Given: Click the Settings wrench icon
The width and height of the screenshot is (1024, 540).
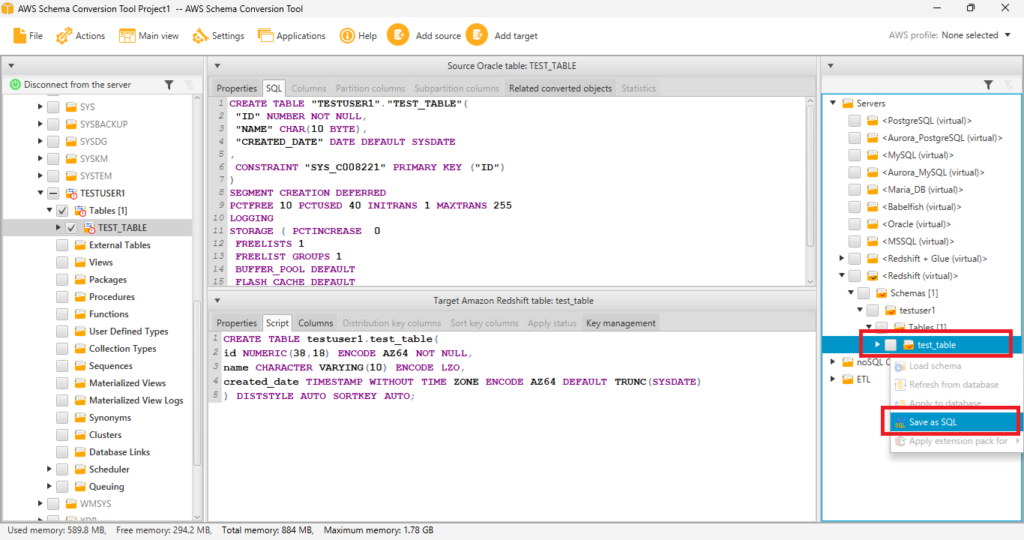Looking at the screenshot, I should (200, 35).
